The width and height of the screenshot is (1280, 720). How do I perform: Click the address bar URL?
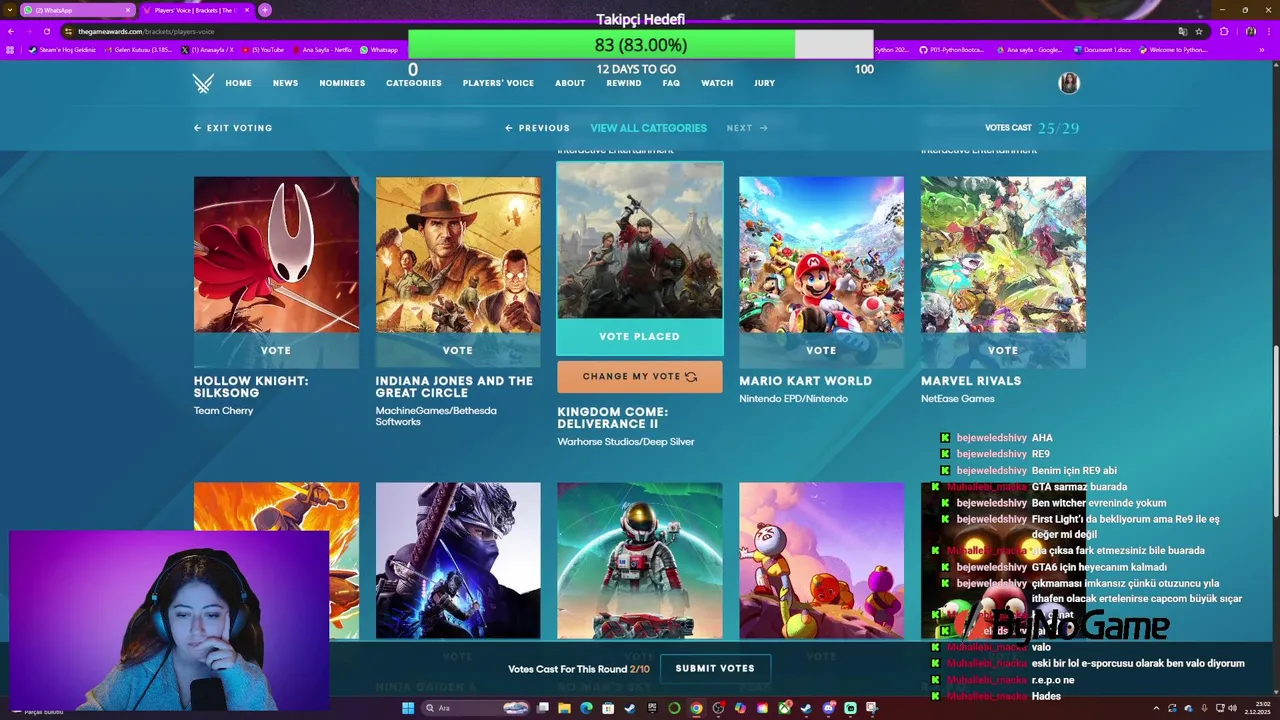point(146,31)
